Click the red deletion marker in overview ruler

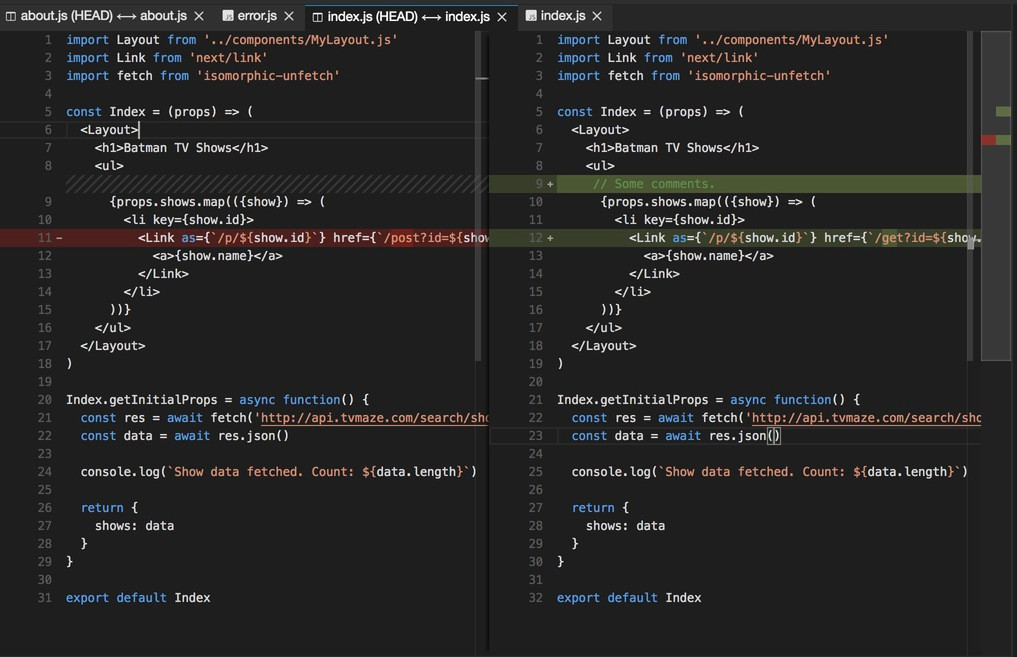(x=988, y=140)
